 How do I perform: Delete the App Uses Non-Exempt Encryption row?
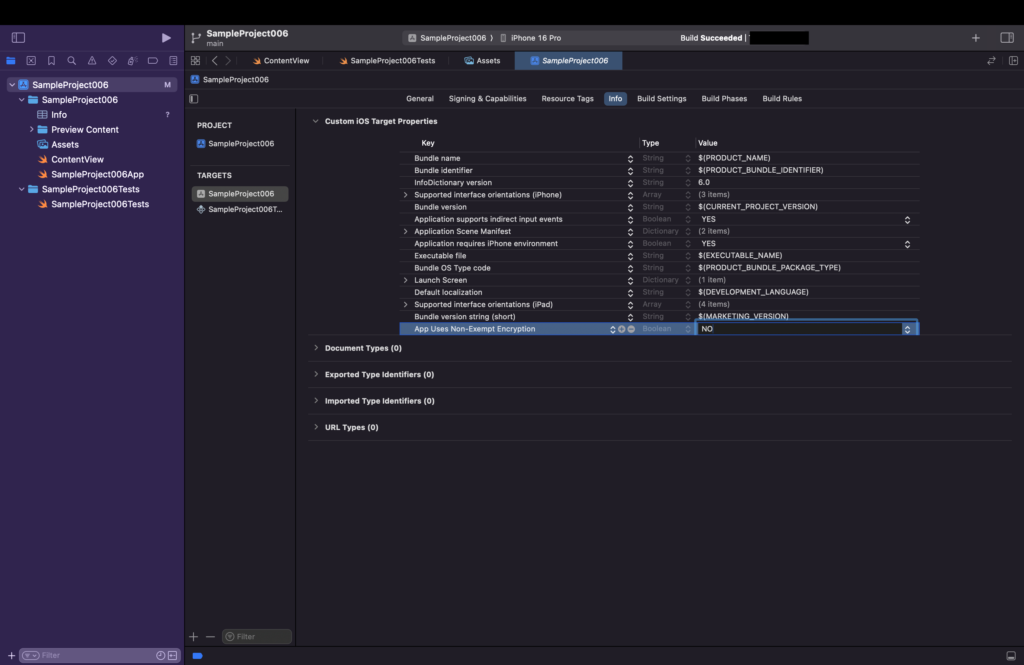[x=631, y=329]
